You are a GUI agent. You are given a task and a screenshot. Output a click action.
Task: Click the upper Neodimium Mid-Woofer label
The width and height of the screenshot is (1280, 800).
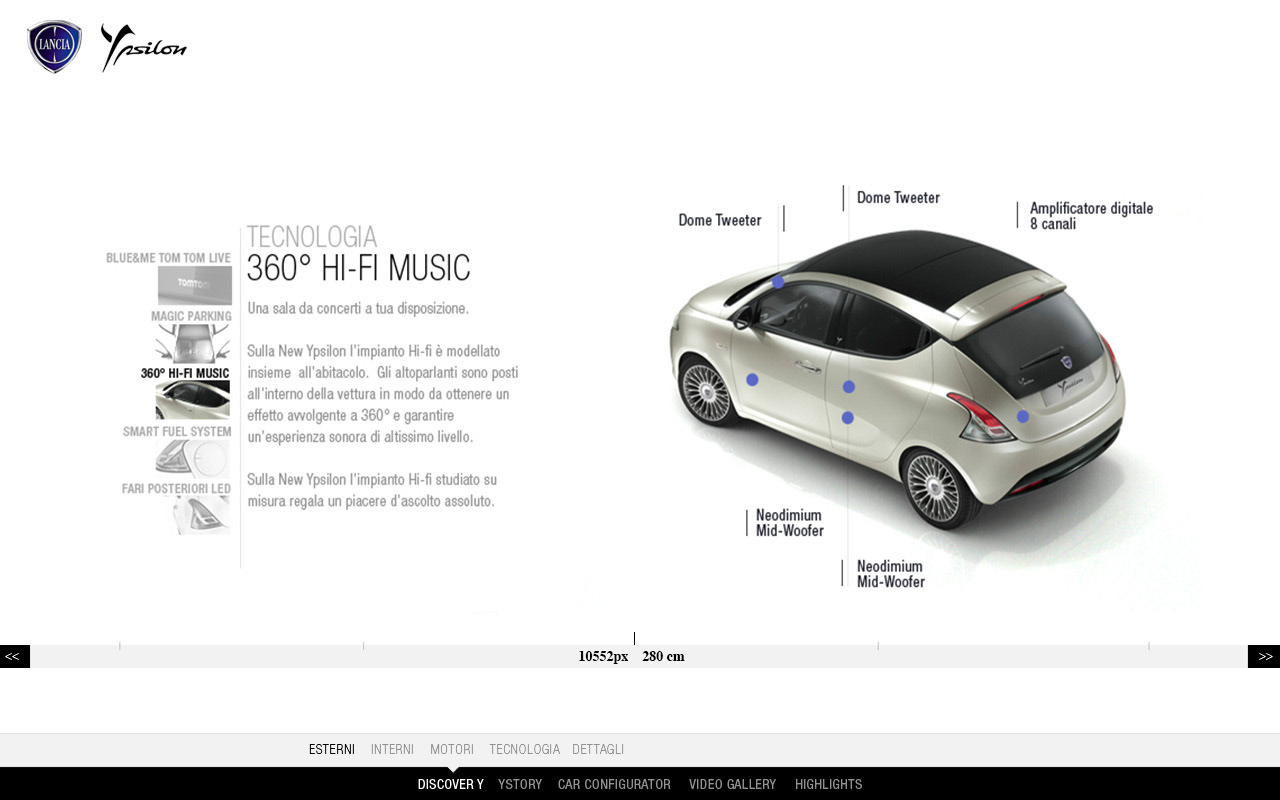pos(789,523)
